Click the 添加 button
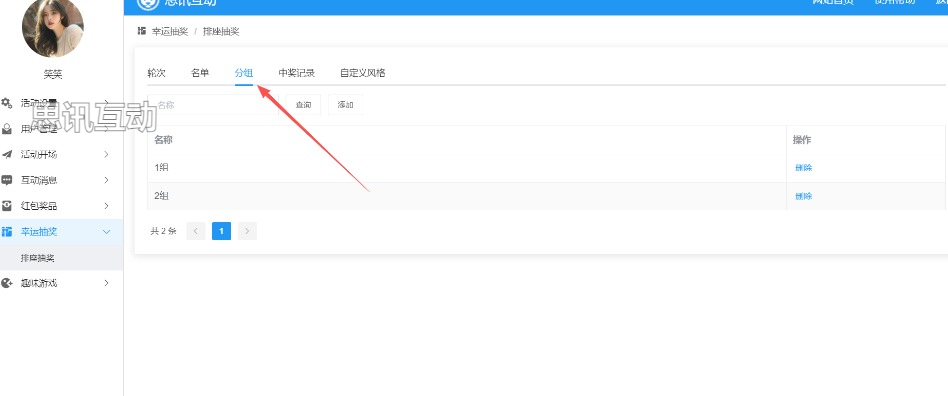Screen dimensions: 948x396 click(x=345, y=105)
